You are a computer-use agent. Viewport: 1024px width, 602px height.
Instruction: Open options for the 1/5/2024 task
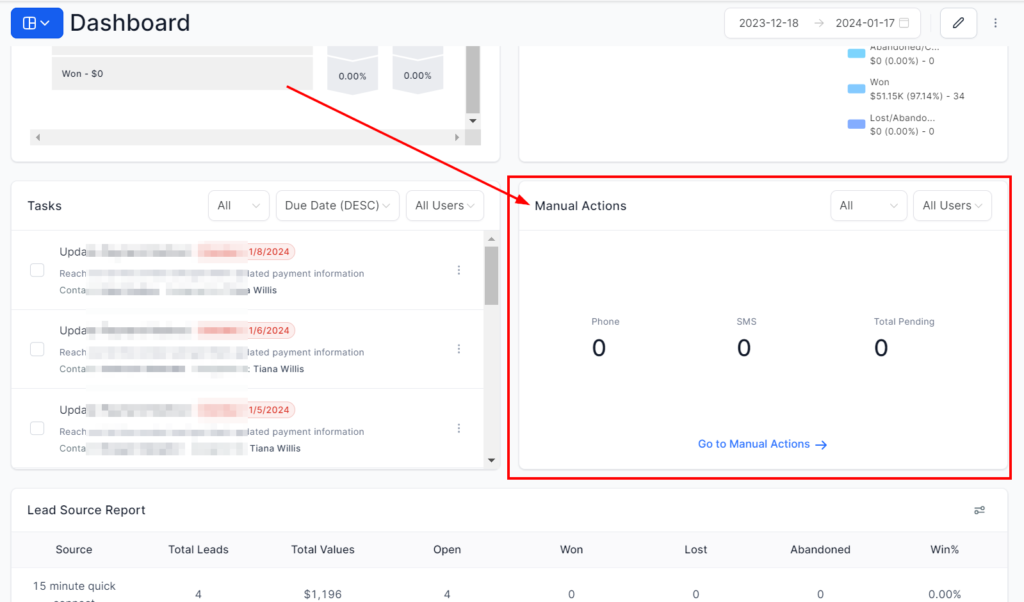coord(458,428)
